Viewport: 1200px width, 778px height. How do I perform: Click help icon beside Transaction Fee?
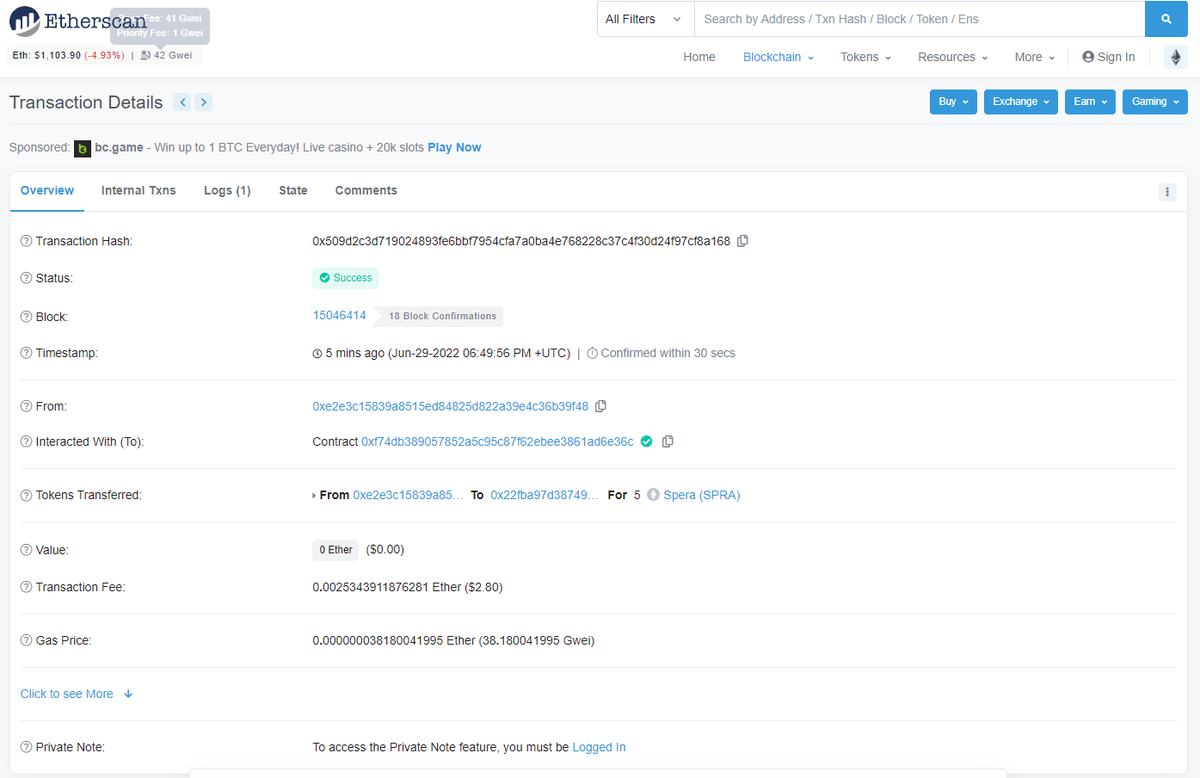pos(26,587)
